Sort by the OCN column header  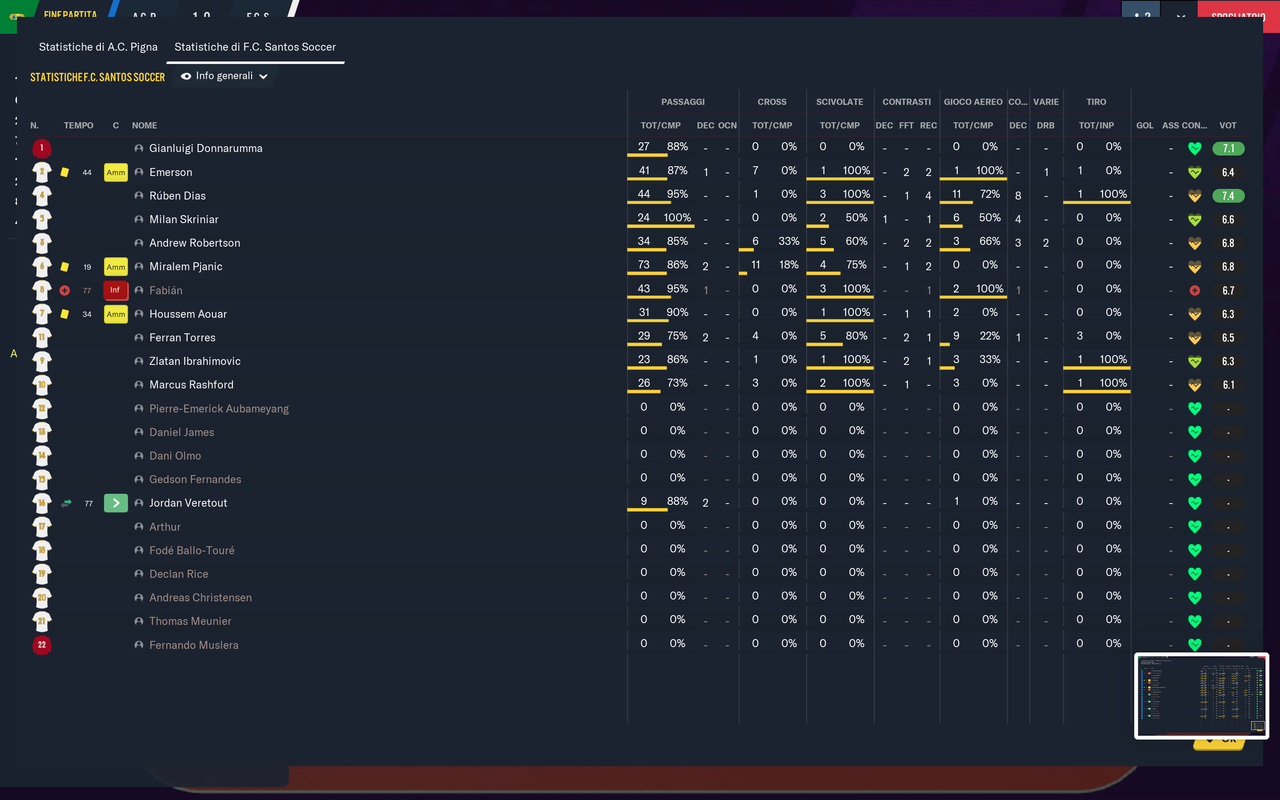(x=727, y=126)
